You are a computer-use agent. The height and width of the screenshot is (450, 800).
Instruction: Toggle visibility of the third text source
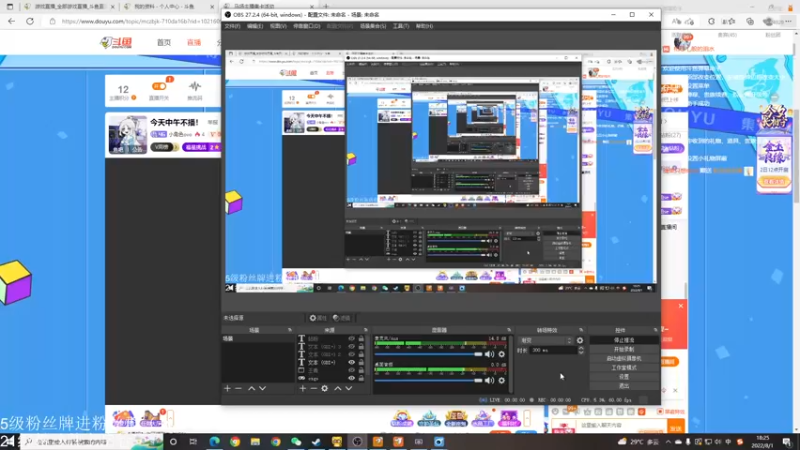coord(351,354)
